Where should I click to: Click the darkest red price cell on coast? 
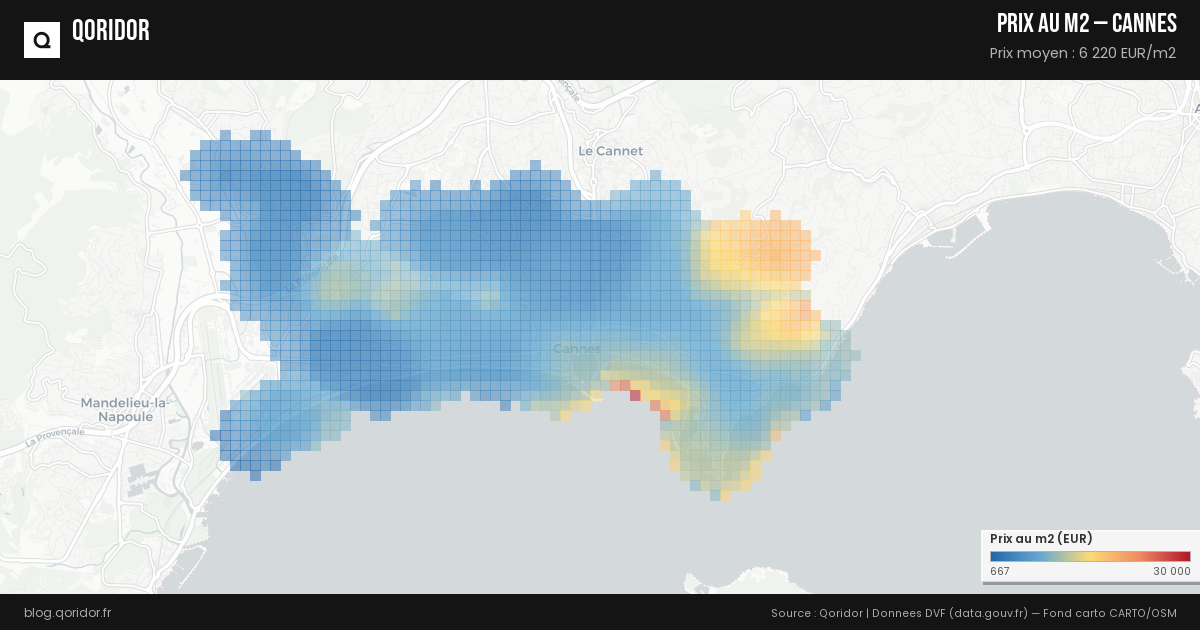point(635,396)
